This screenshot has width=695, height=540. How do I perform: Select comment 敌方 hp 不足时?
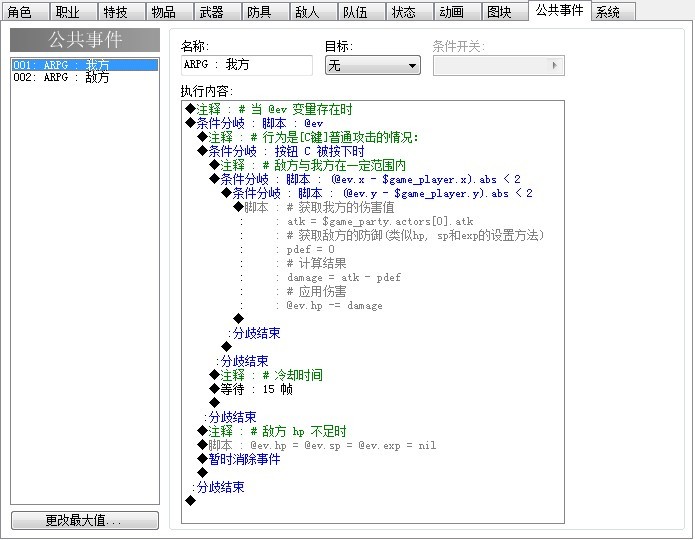point(272,431)
